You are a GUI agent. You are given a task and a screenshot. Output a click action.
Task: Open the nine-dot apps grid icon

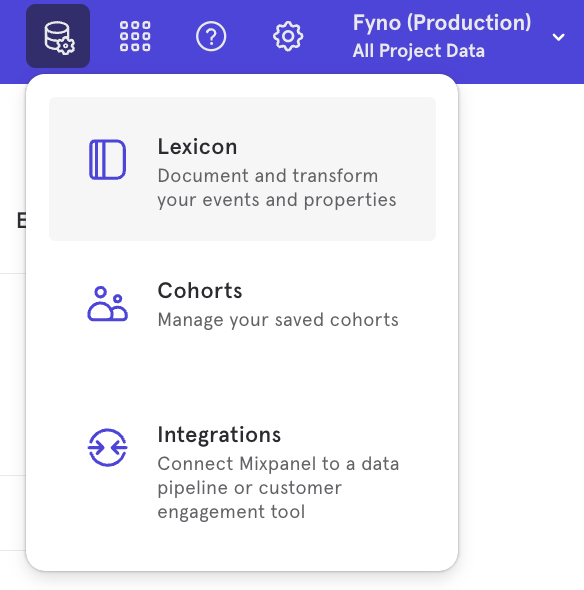pos(135,36)
